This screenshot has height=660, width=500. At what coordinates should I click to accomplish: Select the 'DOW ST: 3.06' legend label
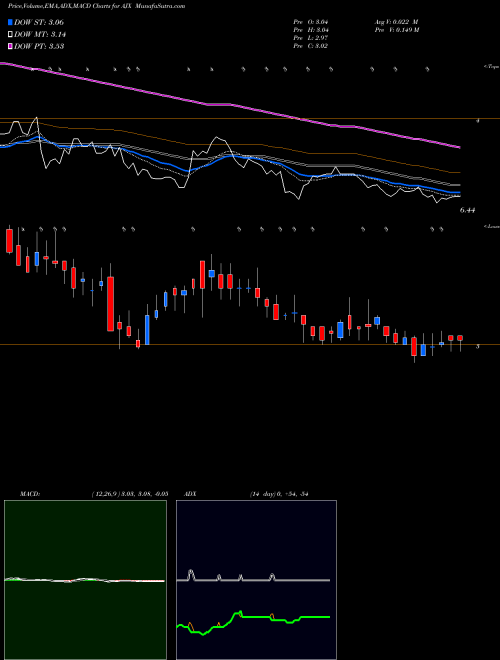click(39, 22)
